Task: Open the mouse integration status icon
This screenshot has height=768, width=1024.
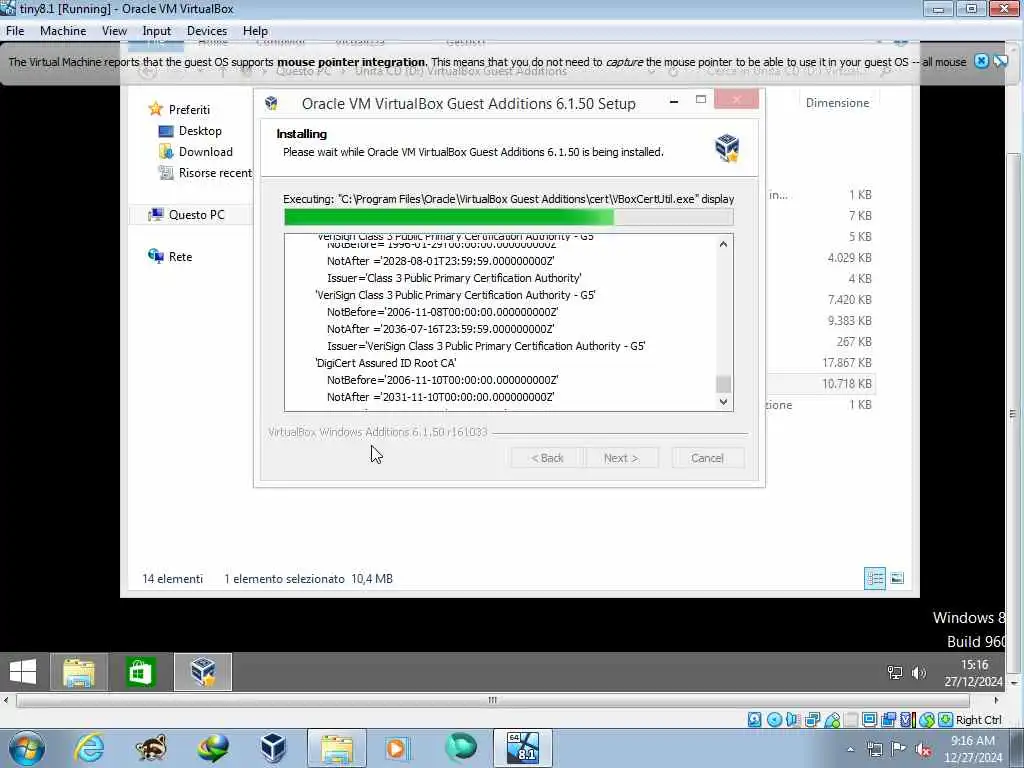Action: (926, 720)
